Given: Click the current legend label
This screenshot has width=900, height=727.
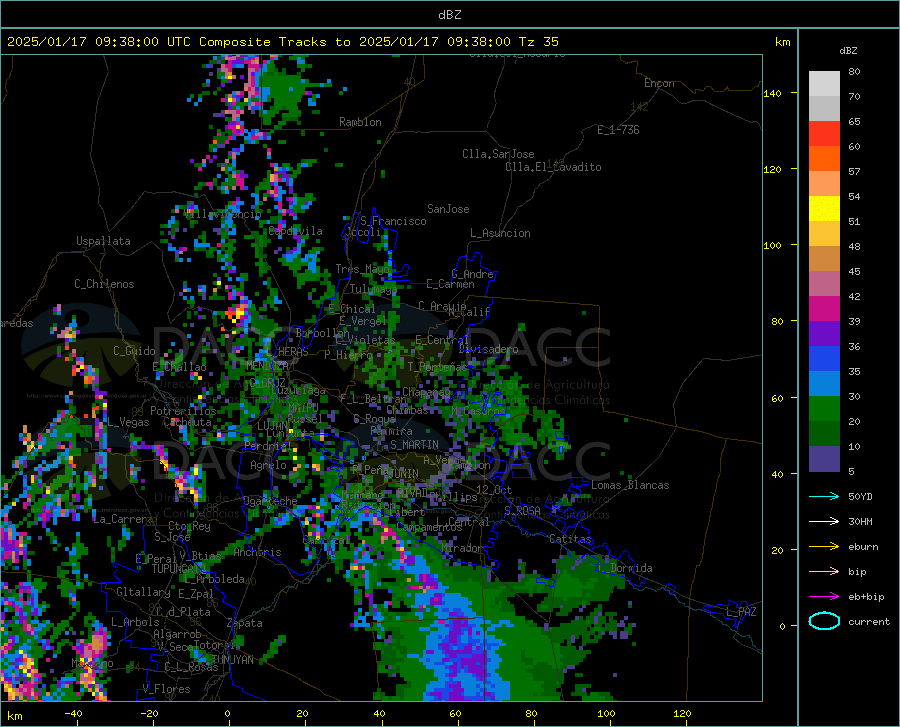Looking at the screenshot, I should pyautogui.click(x=869, y=621).
